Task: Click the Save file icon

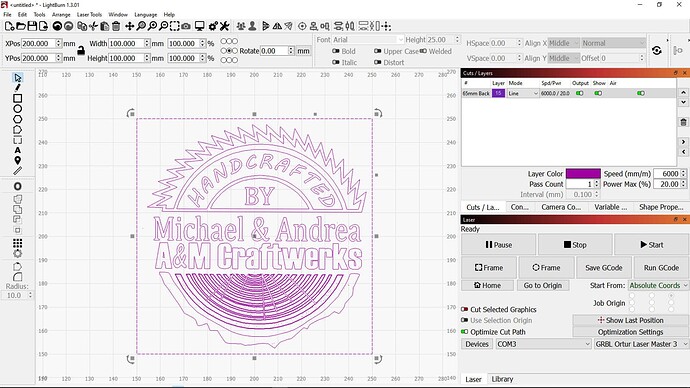Action: point(32,26)
